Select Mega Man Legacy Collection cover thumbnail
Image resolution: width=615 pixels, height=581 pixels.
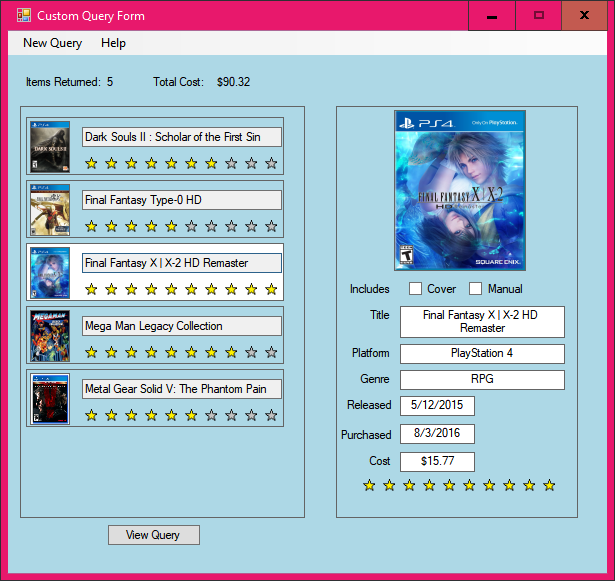pyautogui.click(x=50, y=336)
